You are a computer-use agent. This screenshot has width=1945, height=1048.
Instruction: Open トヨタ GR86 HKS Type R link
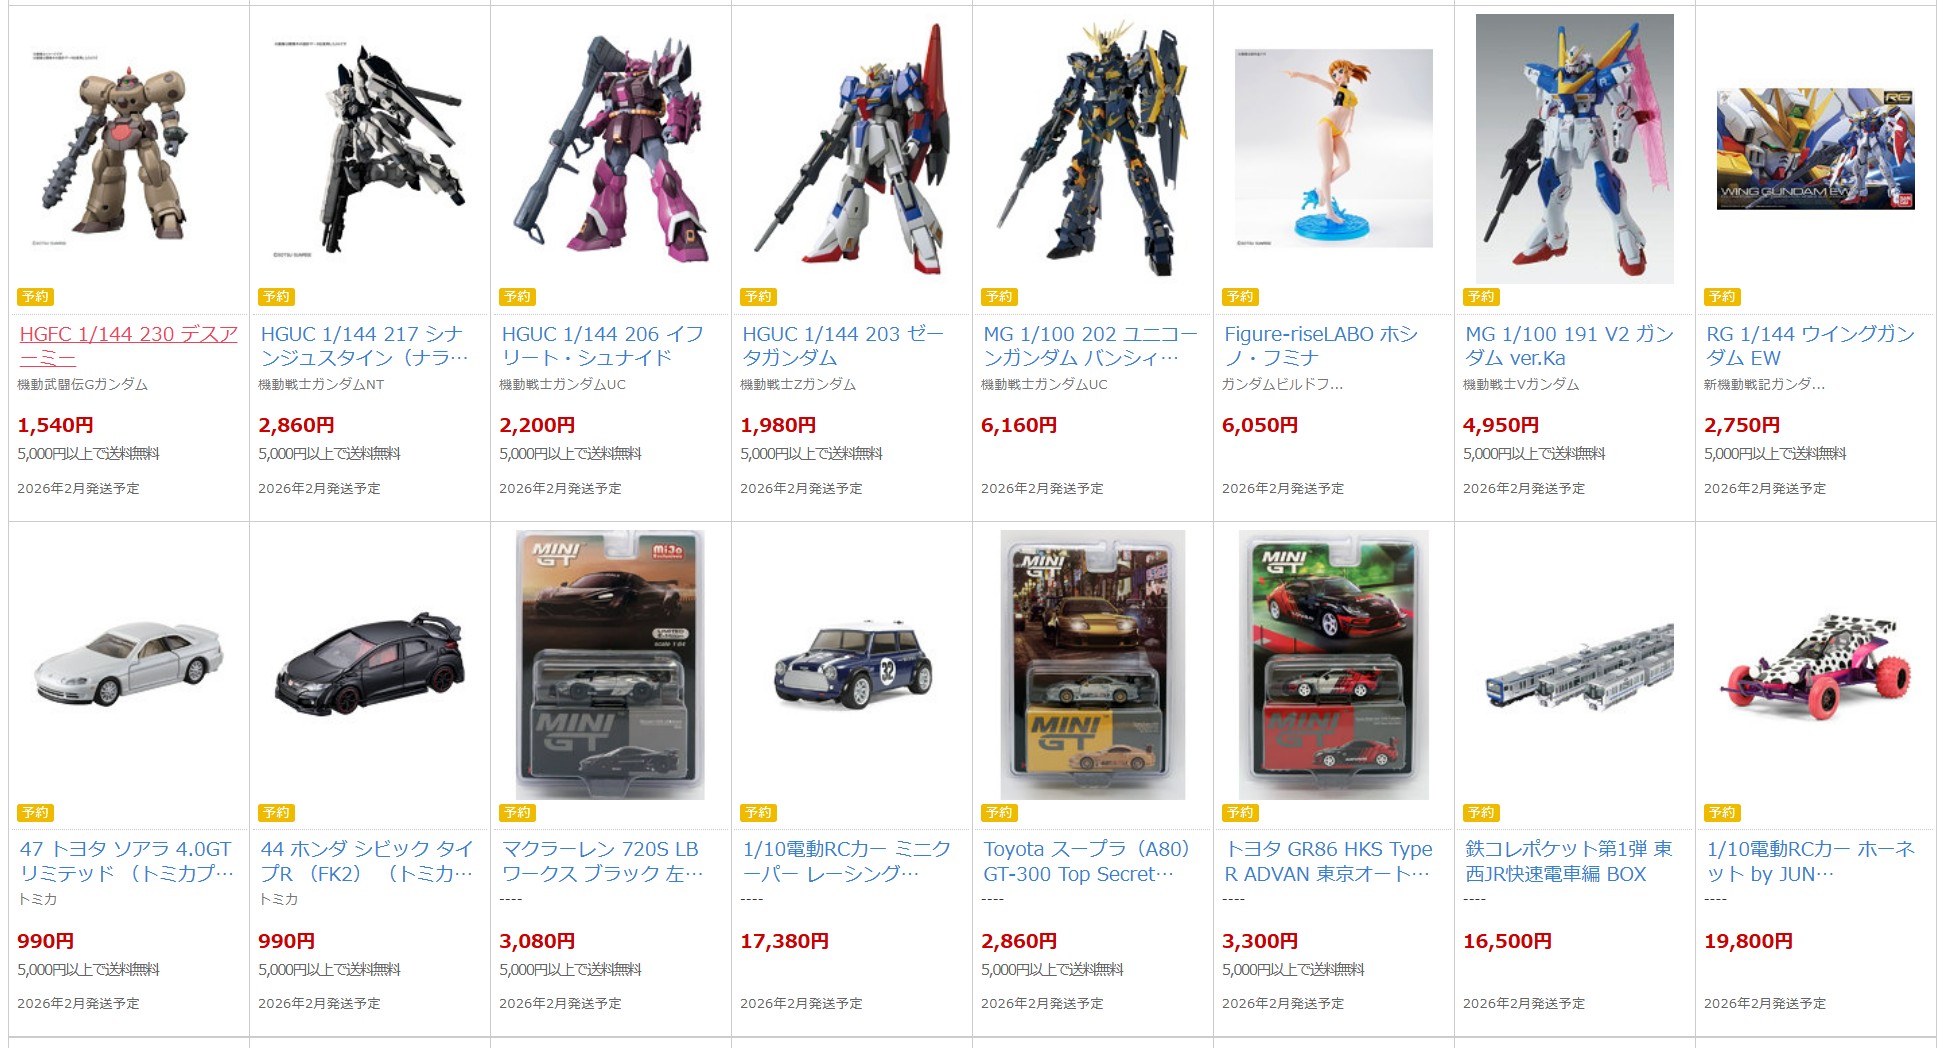pos(1328,861)
